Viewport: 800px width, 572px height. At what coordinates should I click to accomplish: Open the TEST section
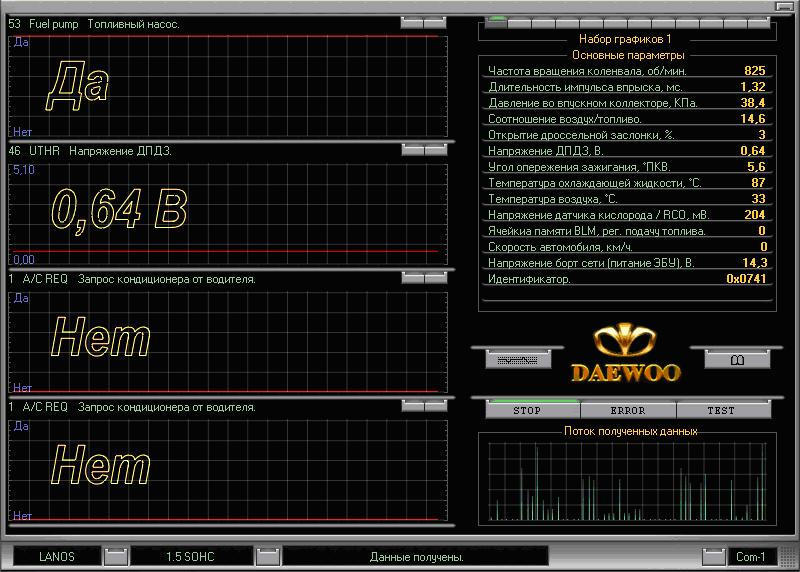tap(721, 410)
